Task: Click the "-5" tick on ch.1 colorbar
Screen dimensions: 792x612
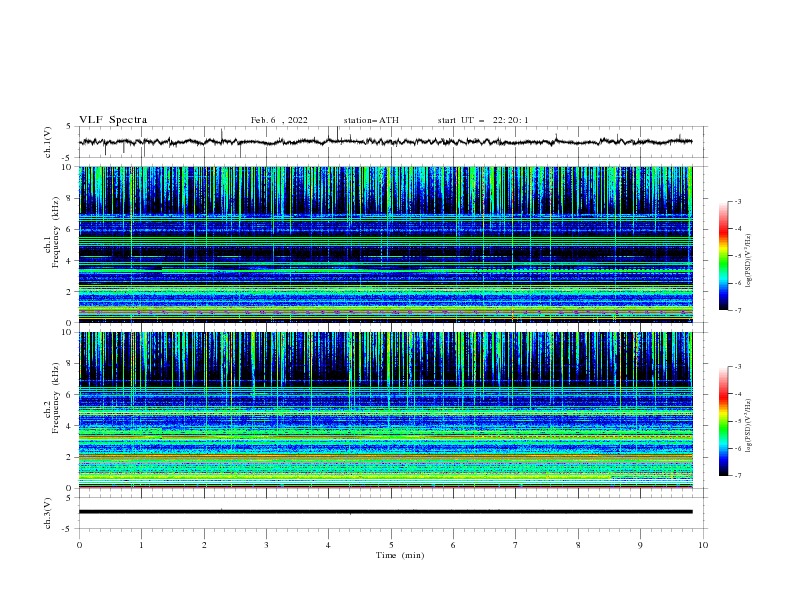Action: pyautogui.click(x=738, y=256)
